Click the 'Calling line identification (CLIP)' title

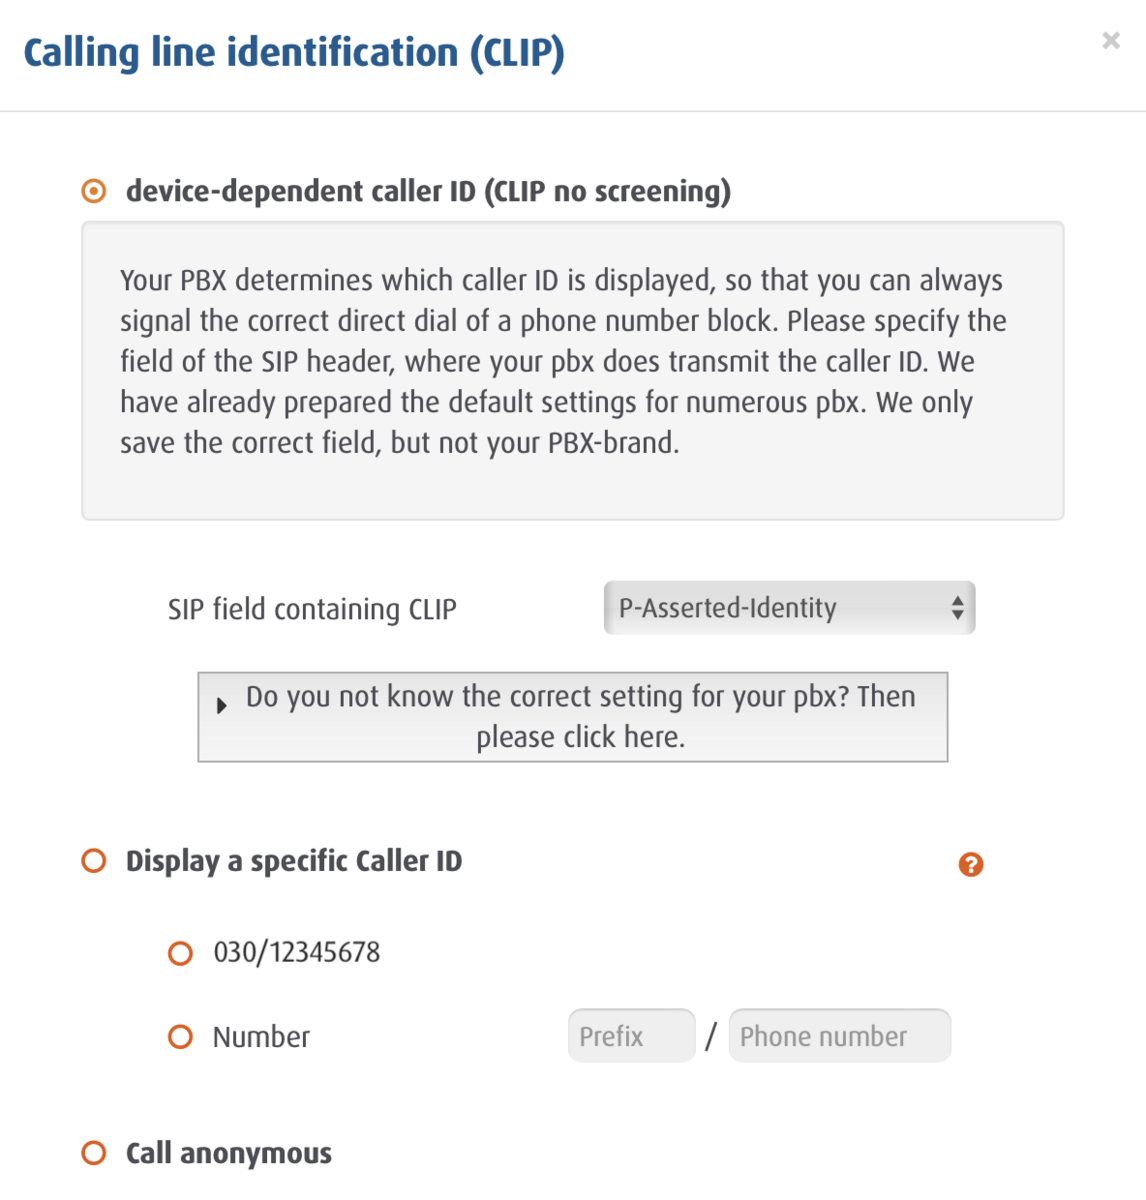pyautogui.click(x=294, y=53)
